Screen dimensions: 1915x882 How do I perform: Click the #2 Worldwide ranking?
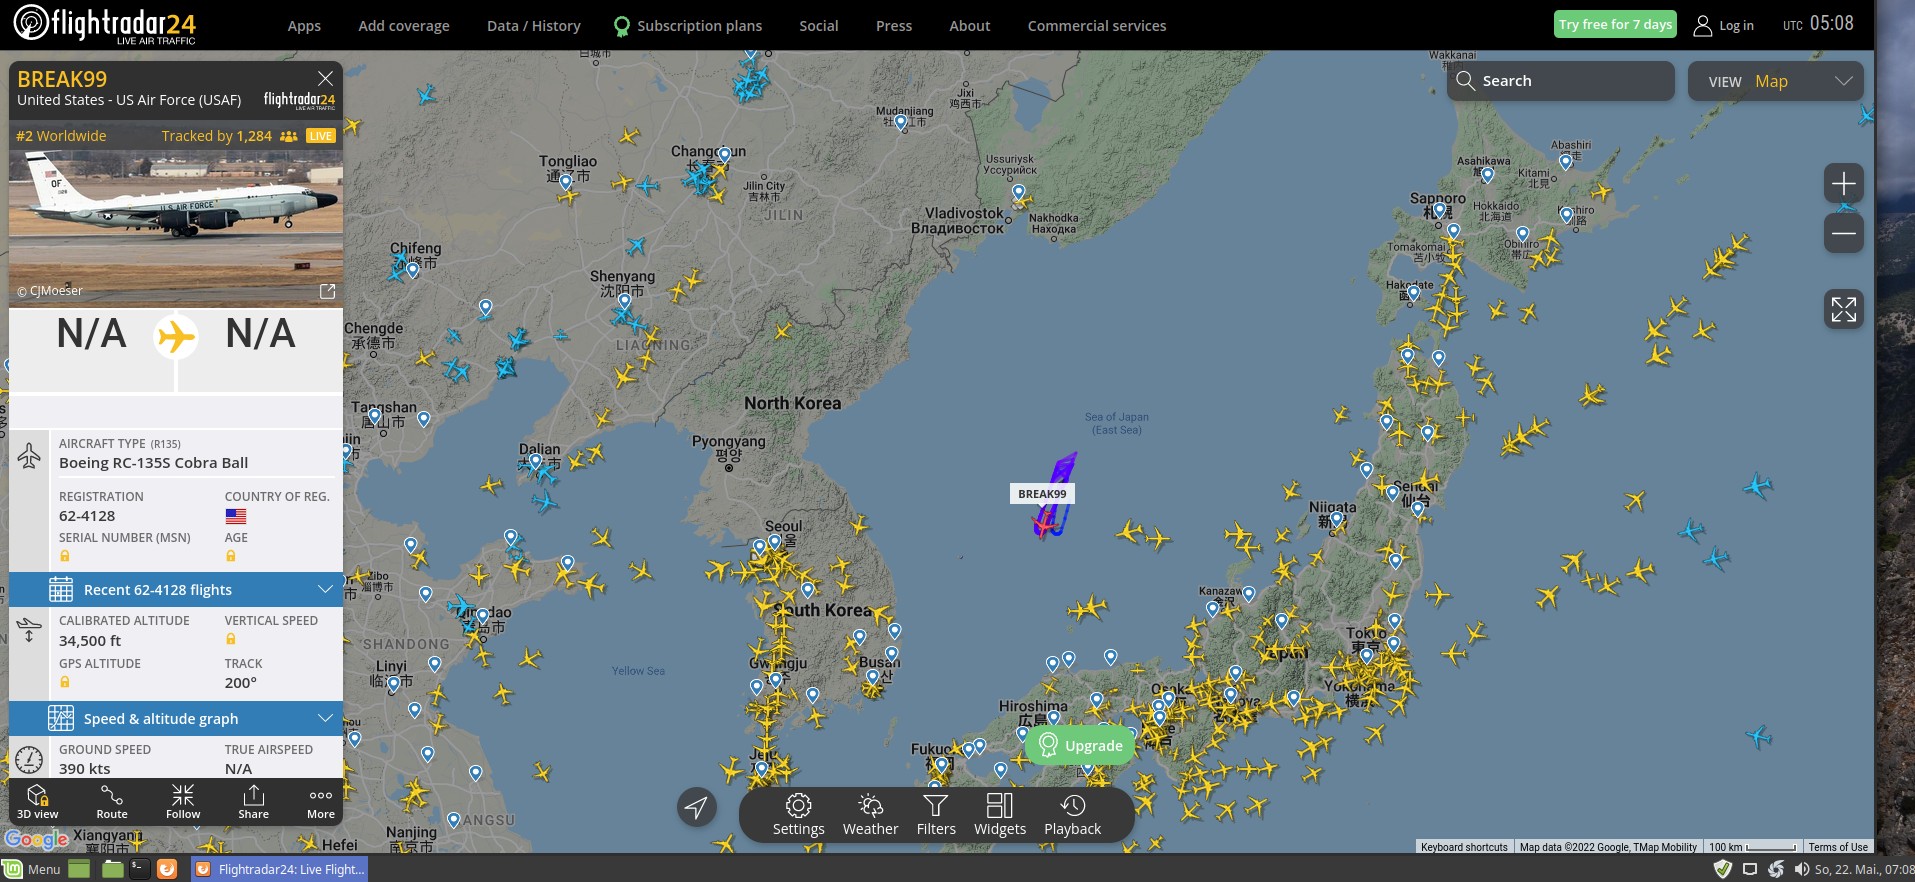pyautogui.click(x=61, y=136)
